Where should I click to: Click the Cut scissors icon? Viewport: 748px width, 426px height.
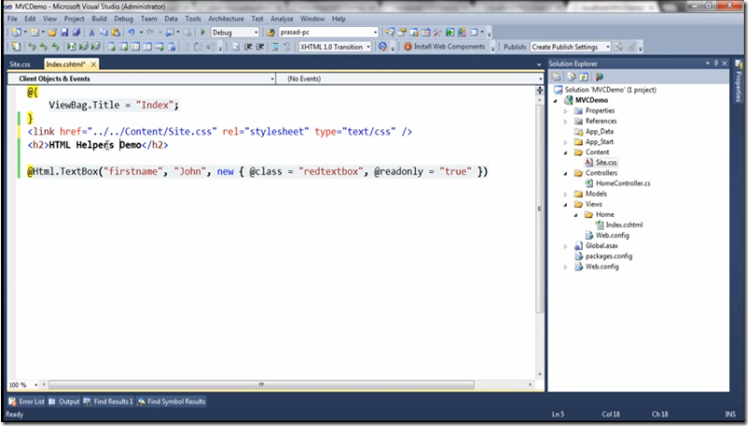(92, 32)
